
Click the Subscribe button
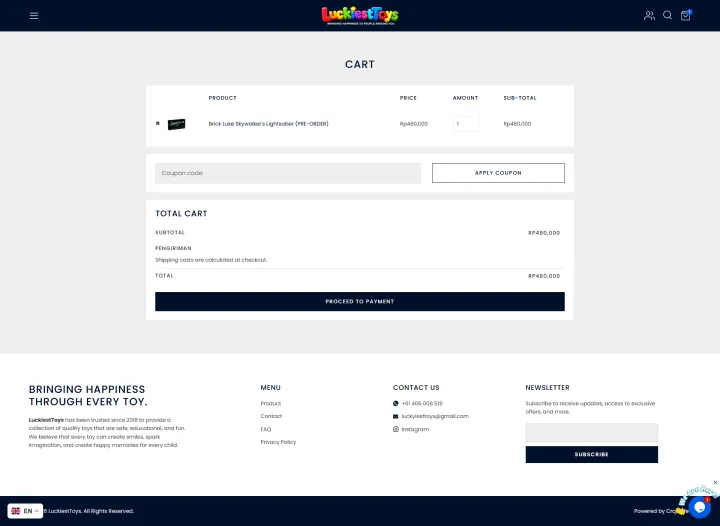click(591, 454)
